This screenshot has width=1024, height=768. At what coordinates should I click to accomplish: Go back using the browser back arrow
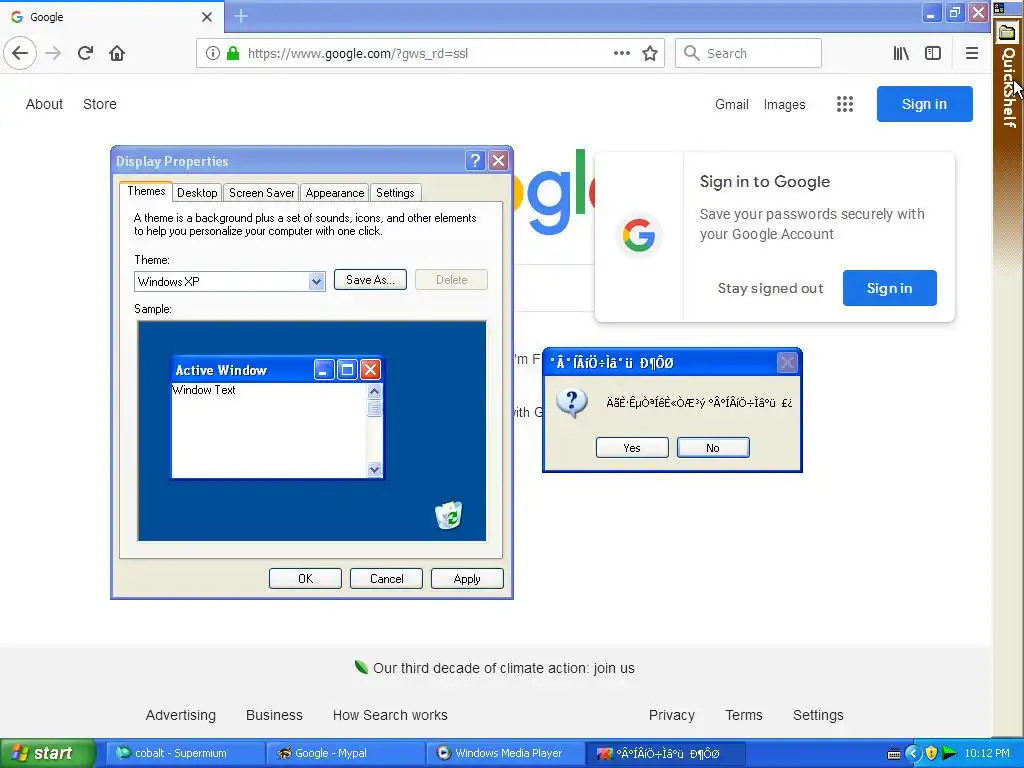click(20, 53)
